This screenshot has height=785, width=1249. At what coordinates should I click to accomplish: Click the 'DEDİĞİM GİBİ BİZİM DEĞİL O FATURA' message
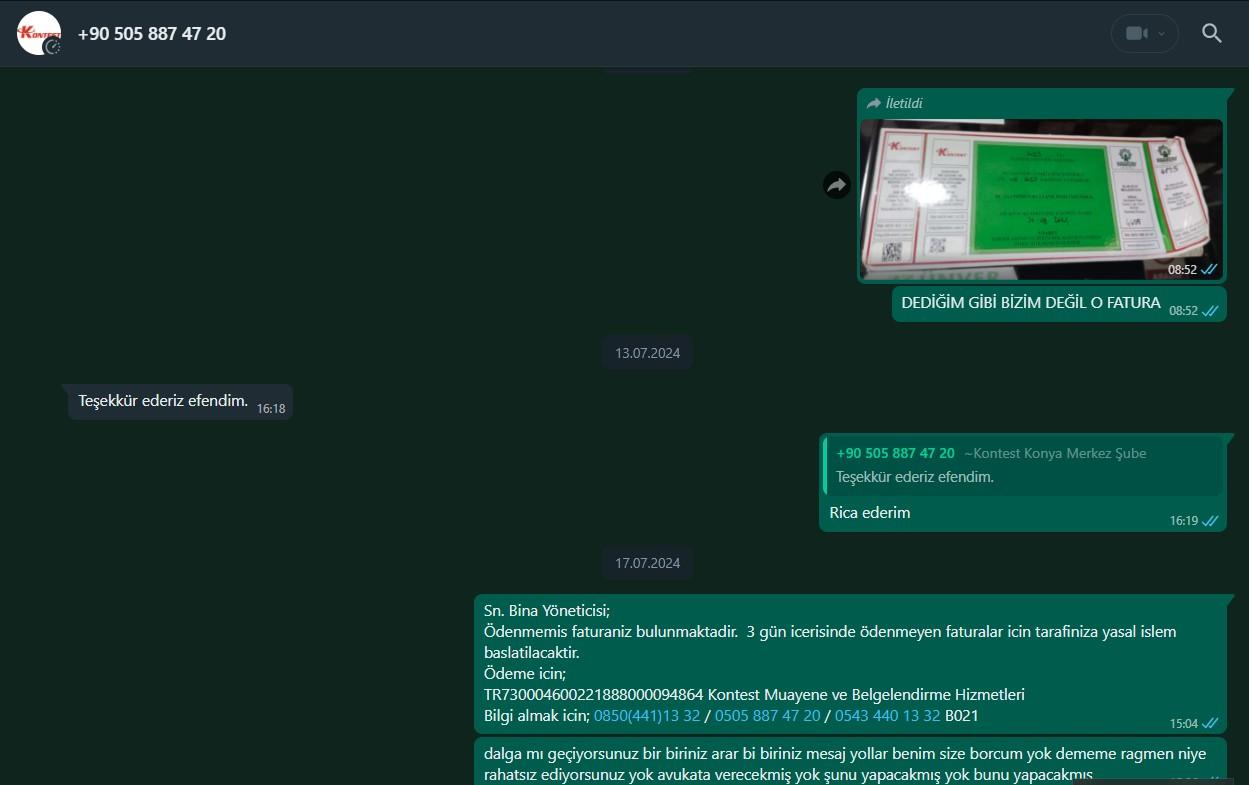click(x=1030, y=303)
